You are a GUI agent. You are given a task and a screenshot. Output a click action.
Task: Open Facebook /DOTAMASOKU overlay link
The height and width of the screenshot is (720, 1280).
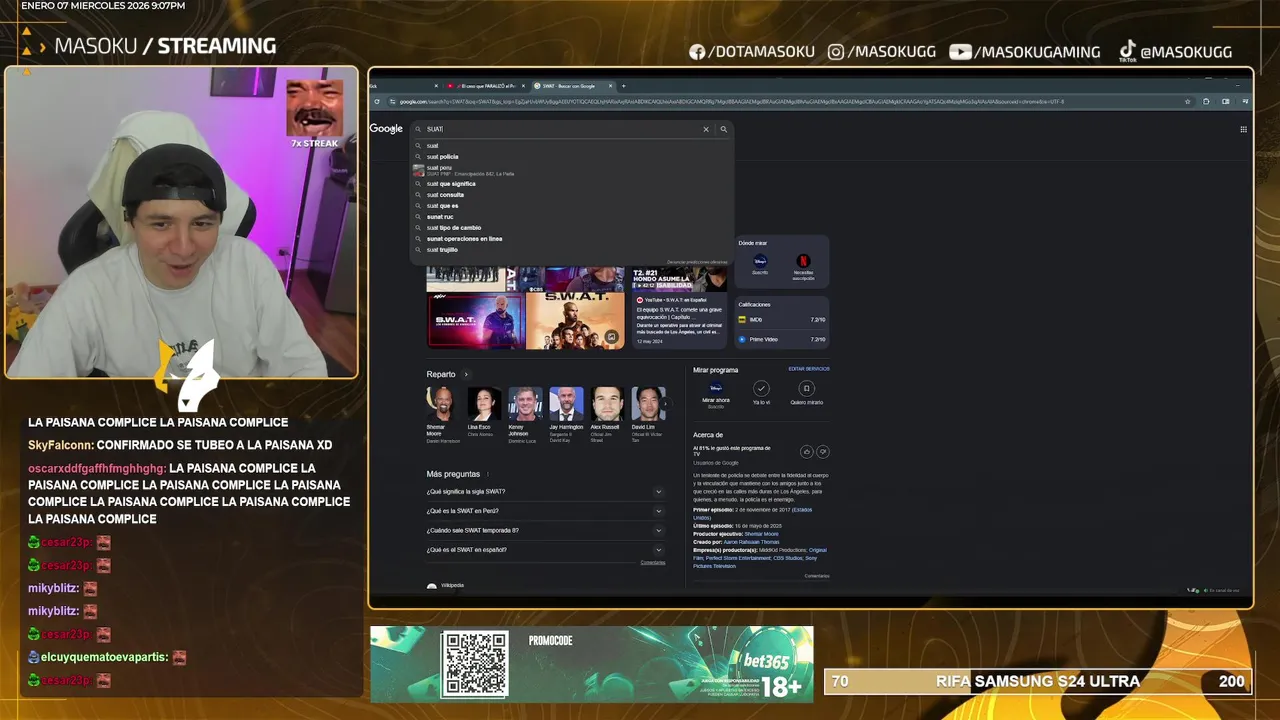(x=751, y=51)
